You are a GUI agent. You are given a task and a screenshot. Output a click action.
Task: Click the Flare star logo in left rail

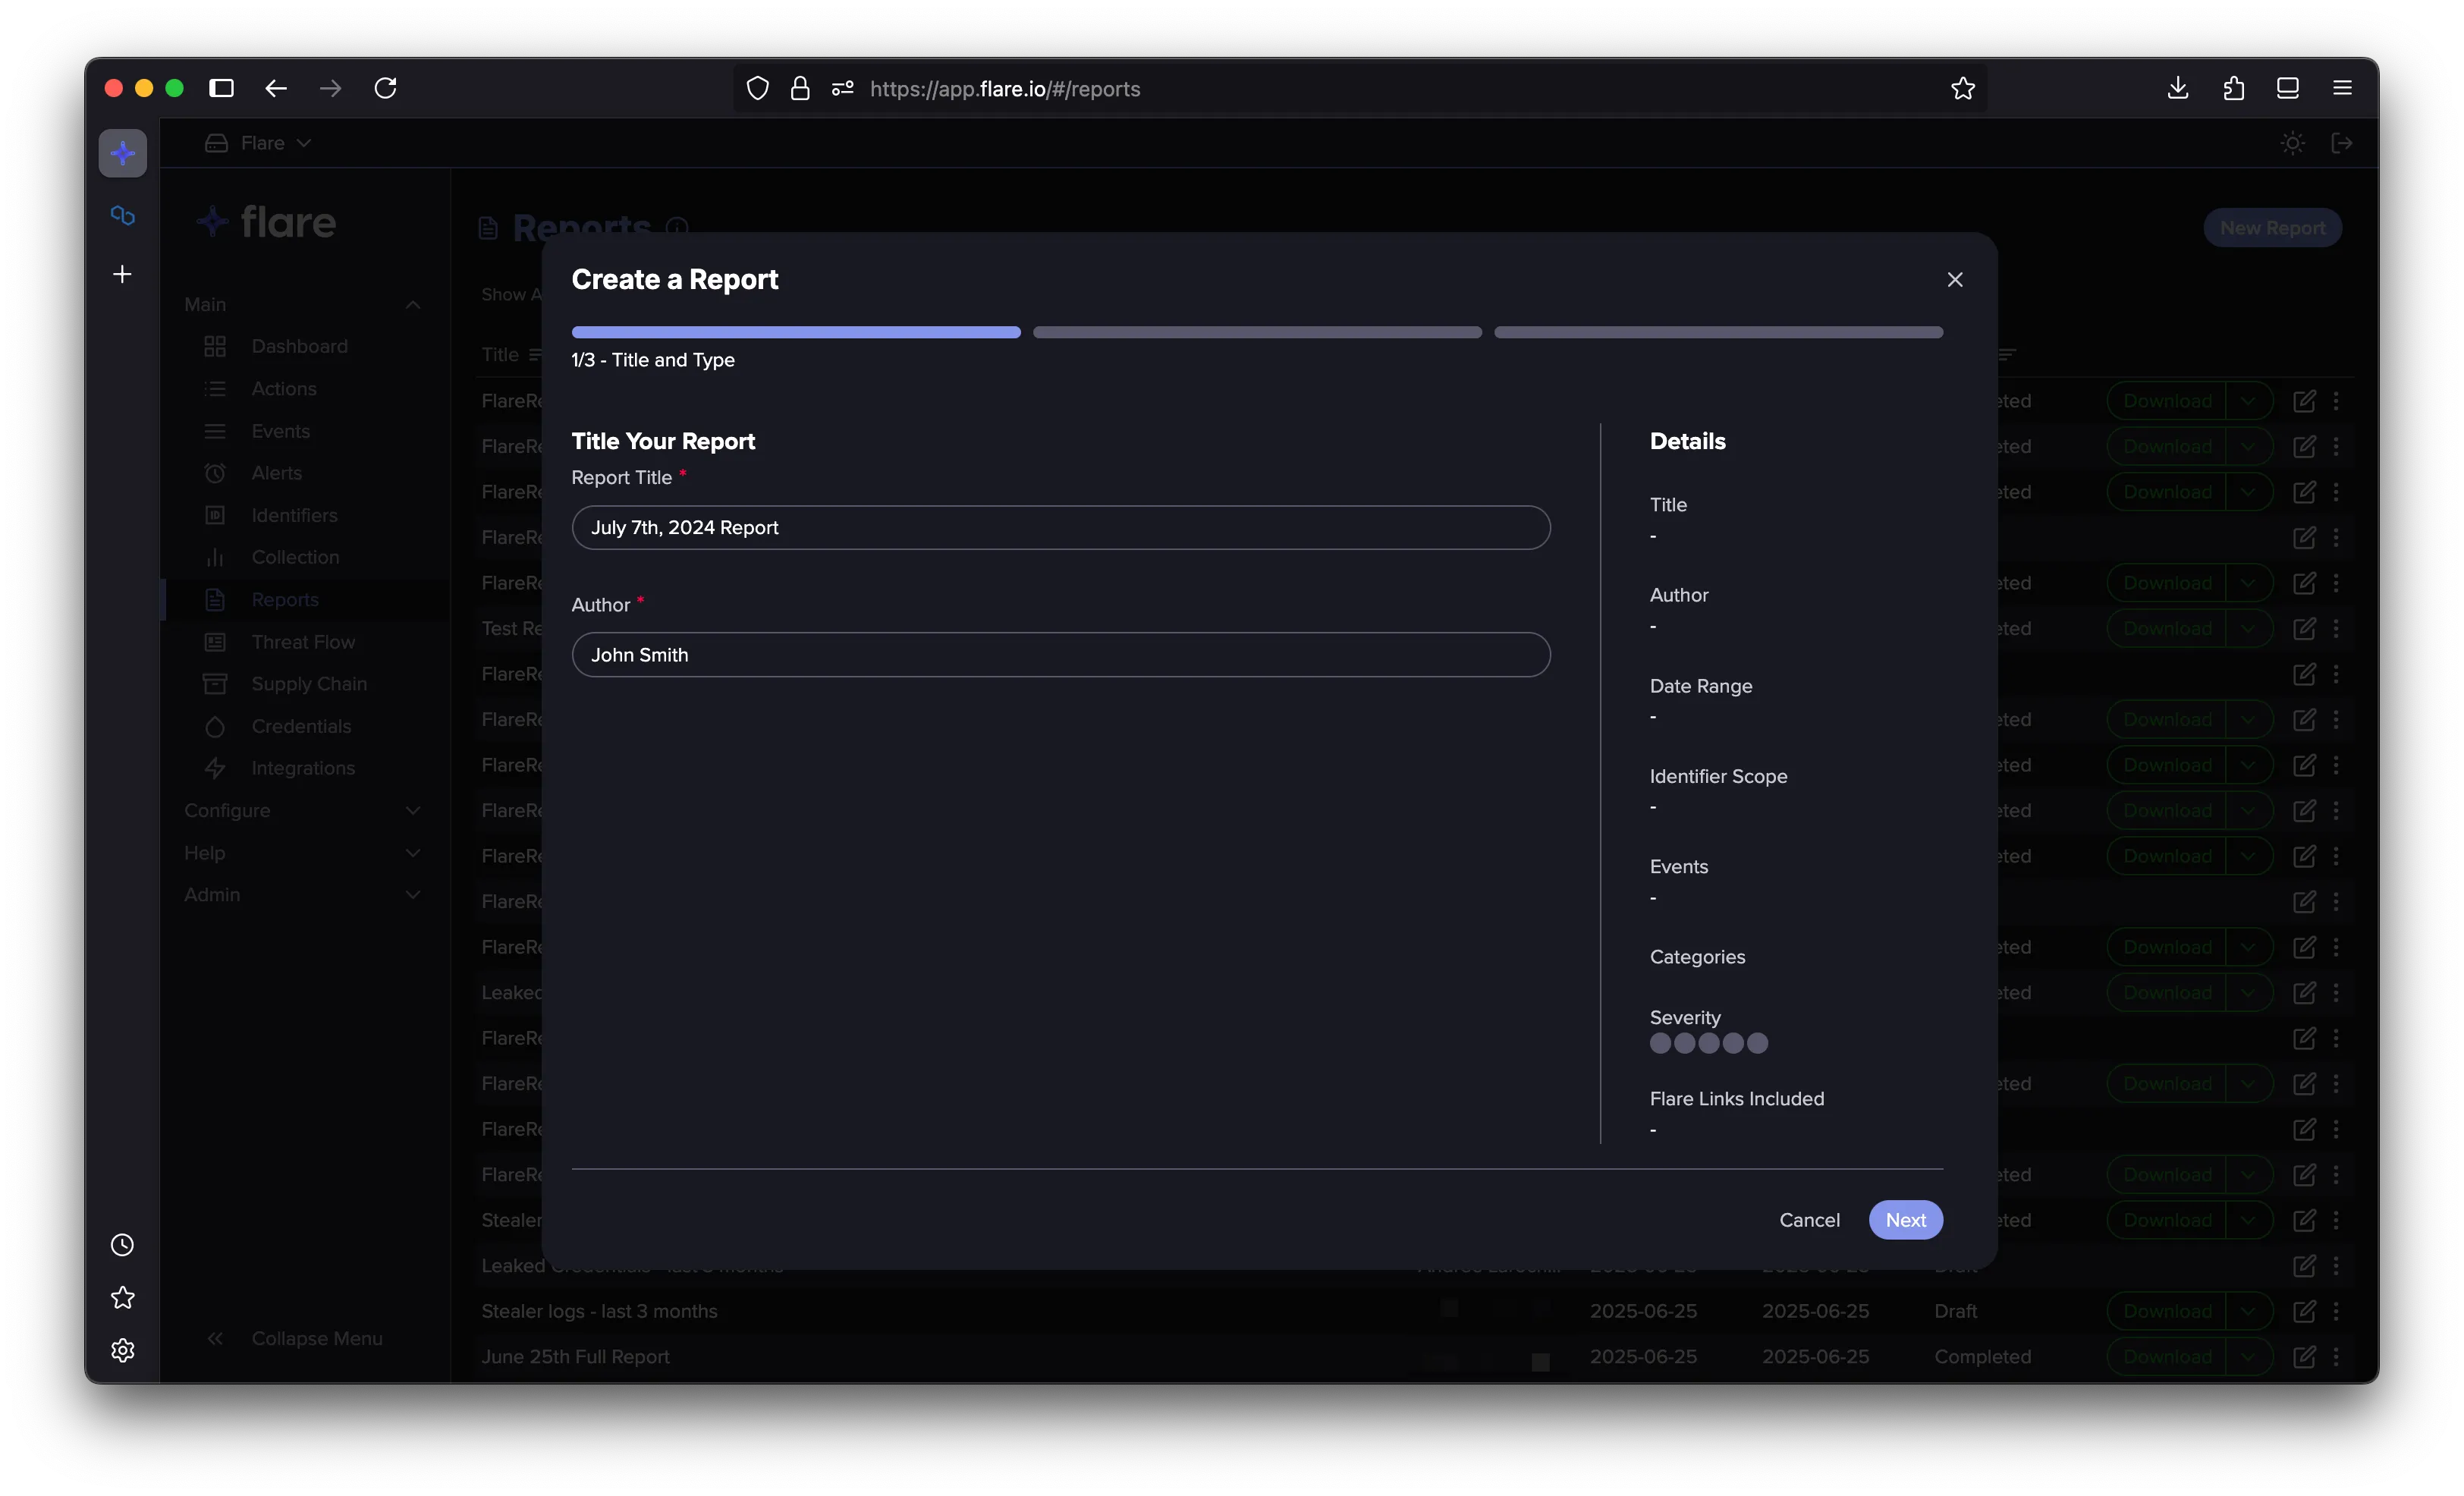tap(122, 152)
